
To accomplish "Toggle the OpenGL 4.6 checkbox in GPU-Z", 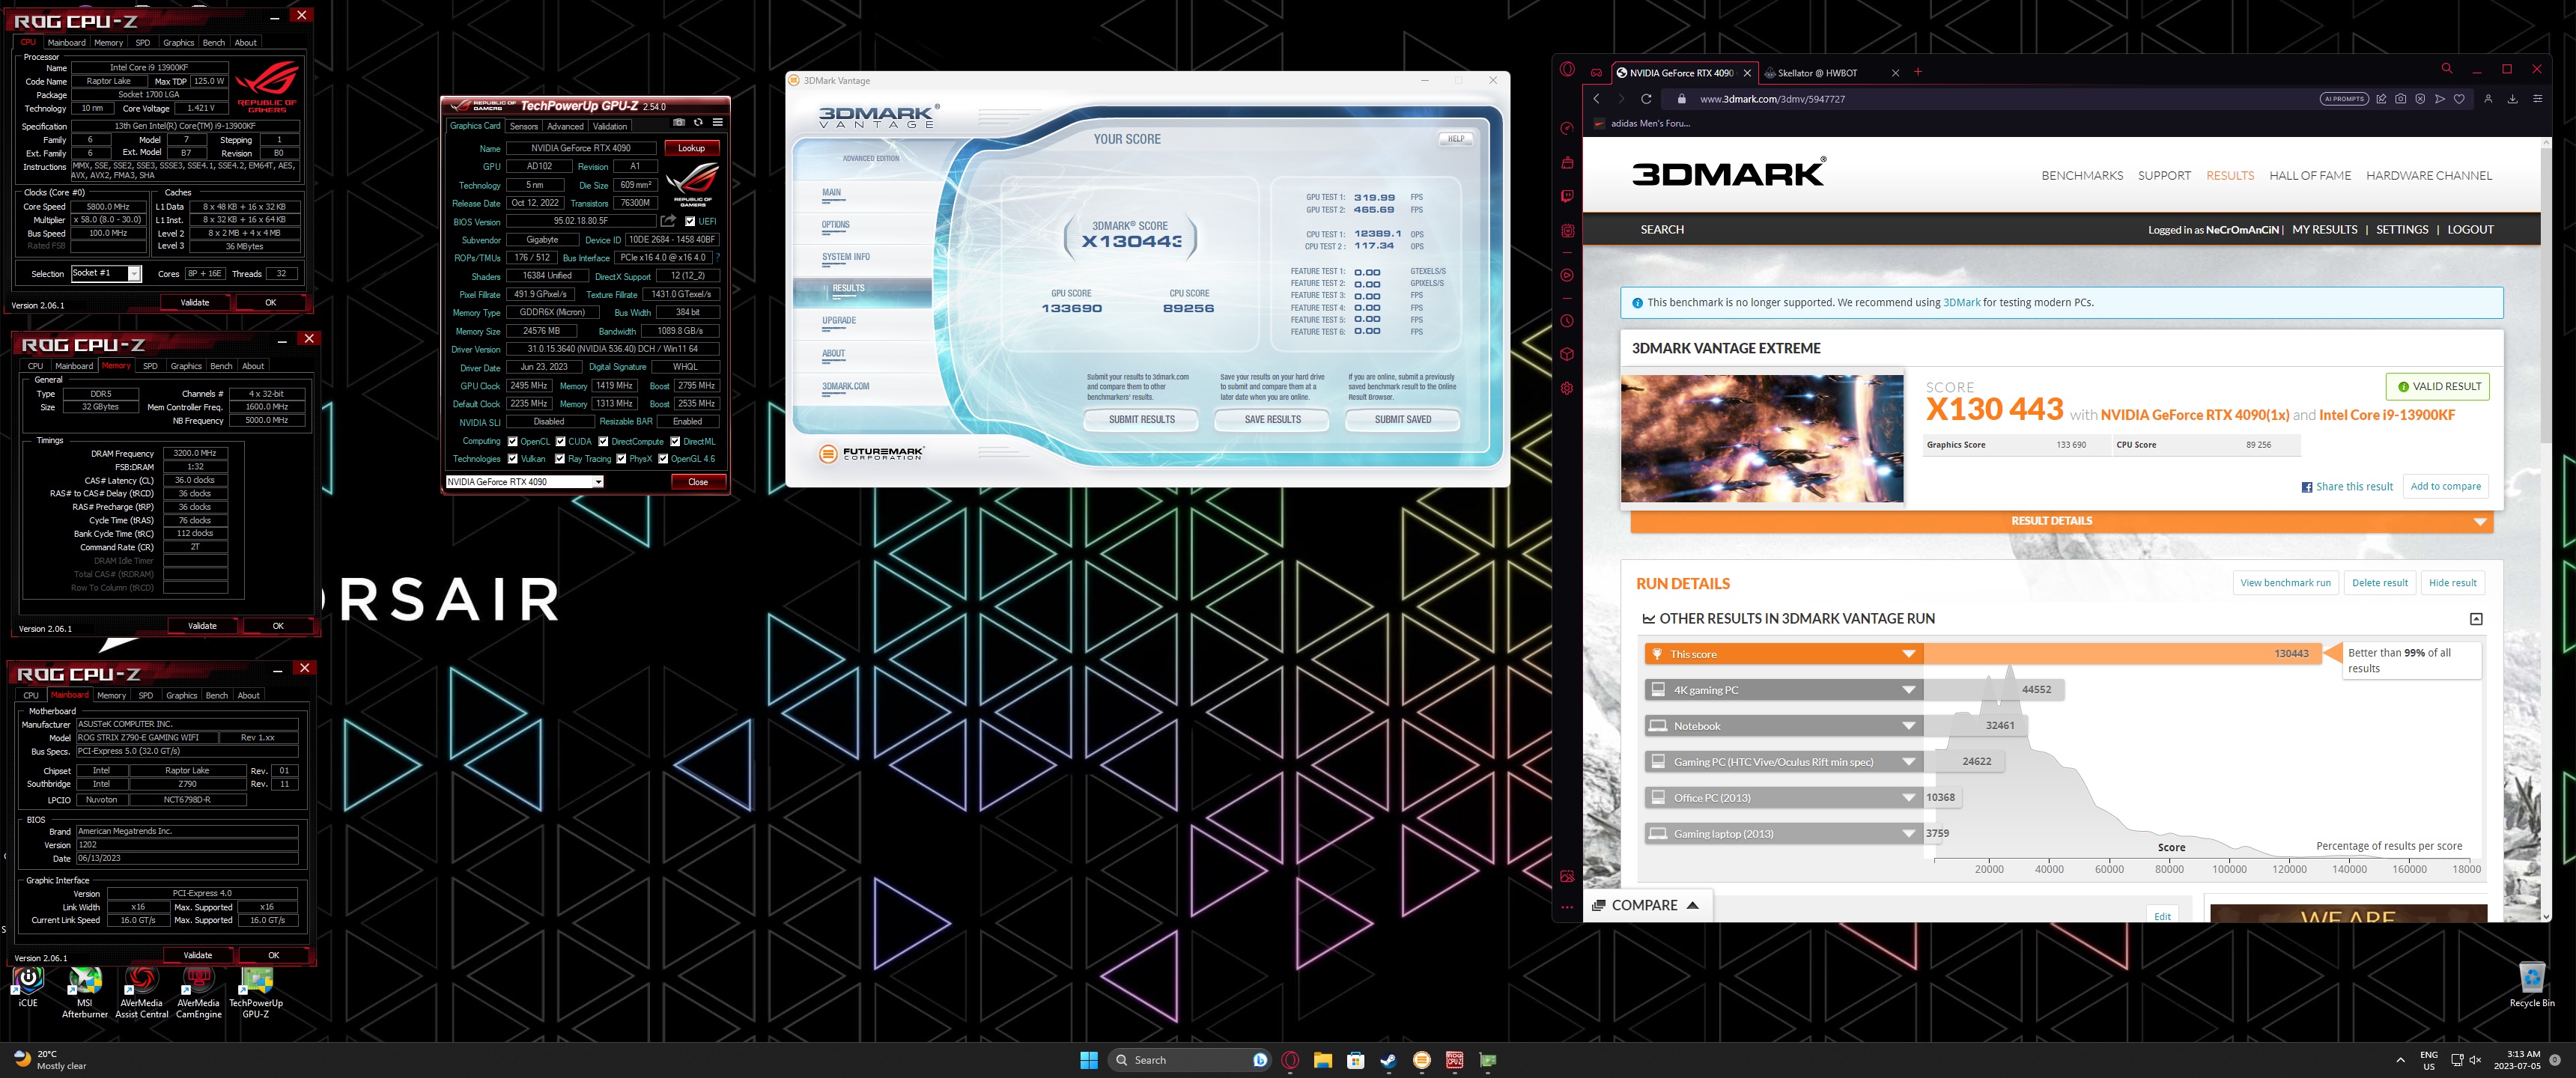I will (663, 459).
